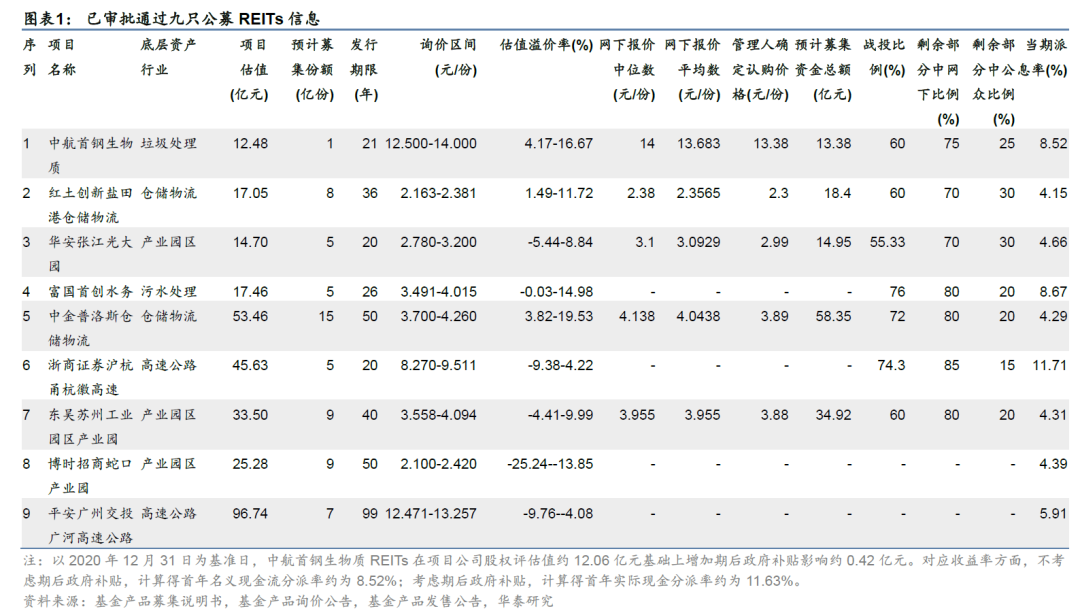Click total fundraising value '58.35'
This screenshot has height=613, width=1080.
coord(833,317)
